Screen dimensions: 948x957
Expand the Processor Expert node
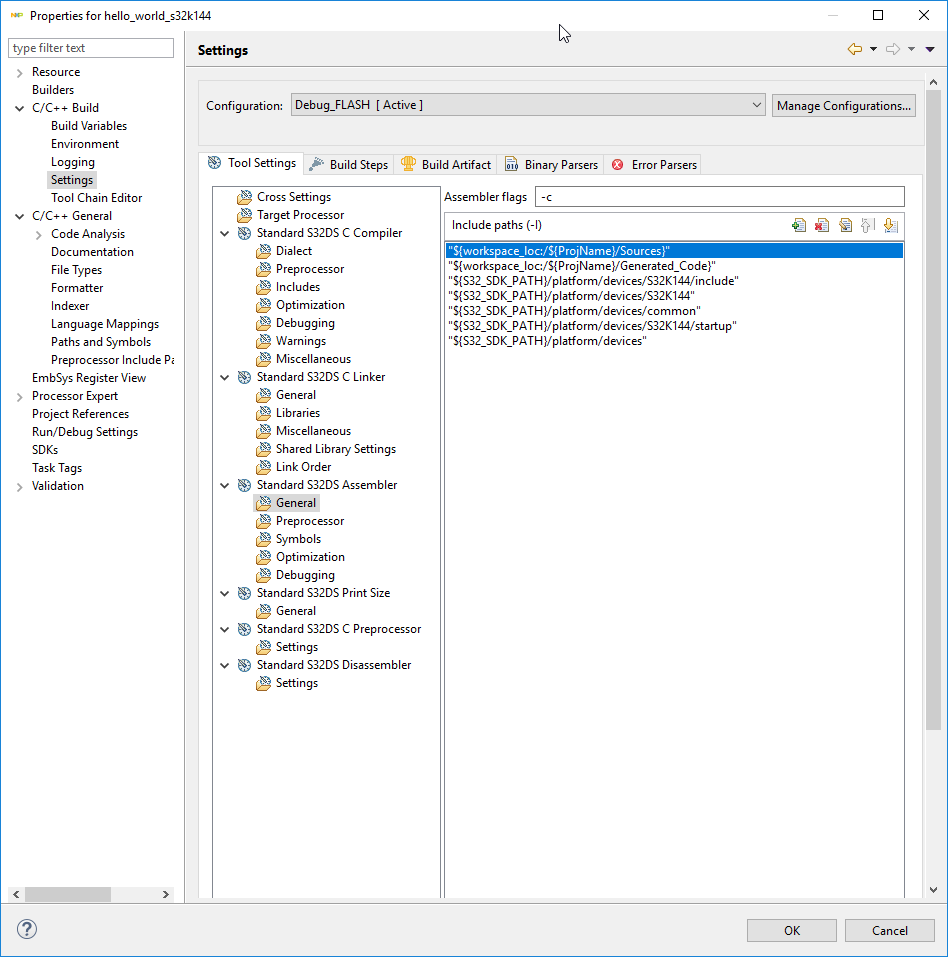click(20, 397)
